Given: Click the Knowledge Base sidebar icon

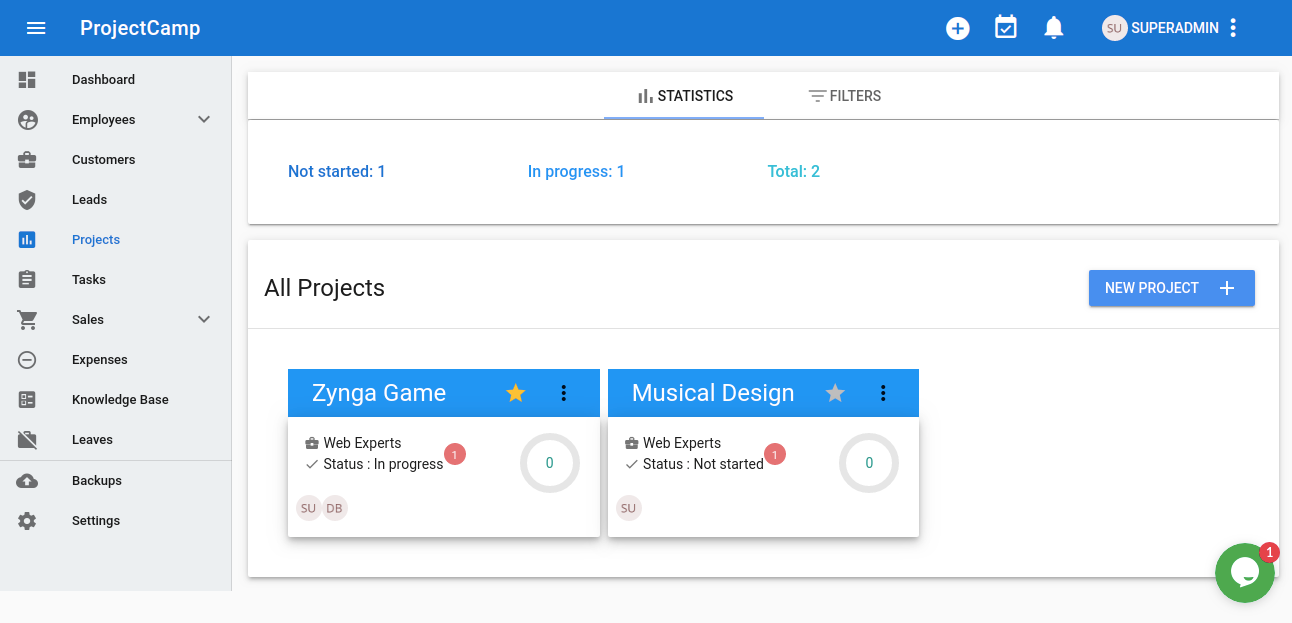Looking at the screenshot, I should [27, 400].
